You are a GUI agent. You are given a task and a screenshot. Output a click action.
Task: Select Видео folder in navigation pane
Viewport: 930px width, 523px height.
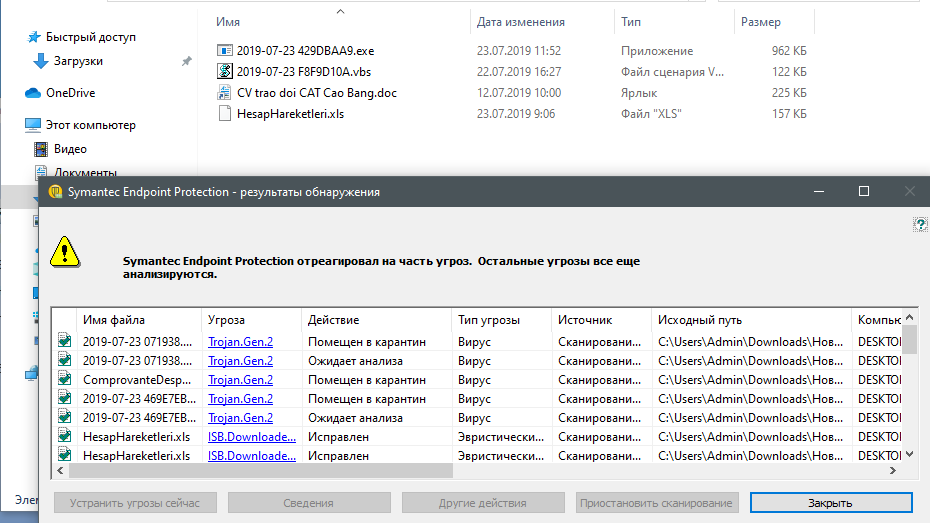[70, 149]
